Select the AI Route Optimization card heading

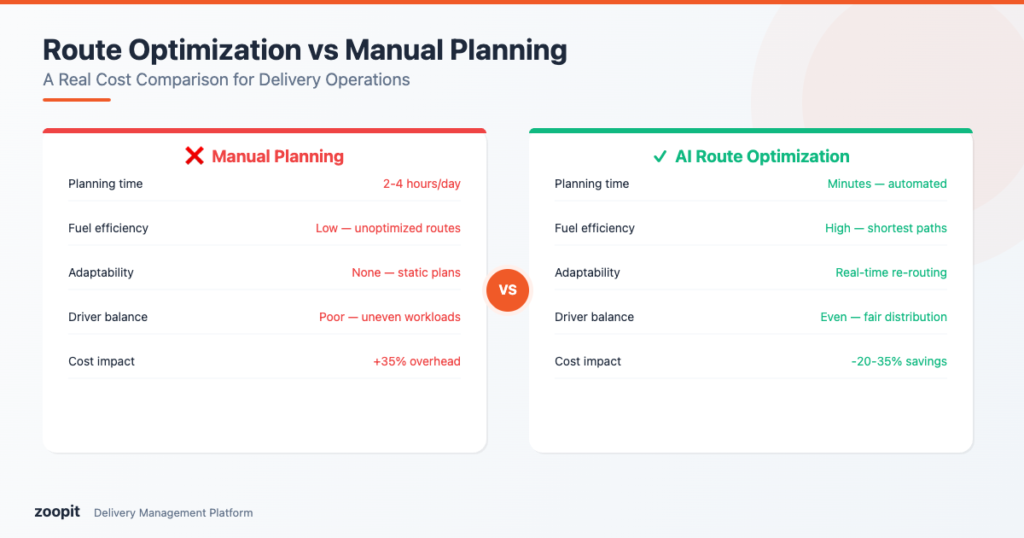coord(762,156)
